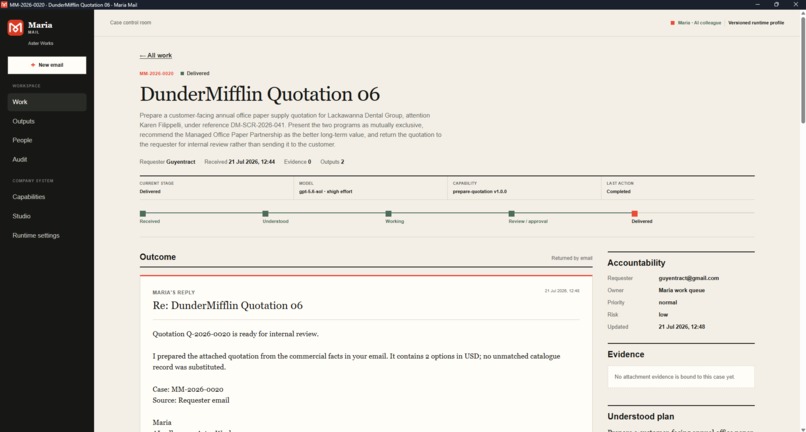Click the Case control room breadcrumb
The width and height of the screenshot is (806, 432).
131,23
